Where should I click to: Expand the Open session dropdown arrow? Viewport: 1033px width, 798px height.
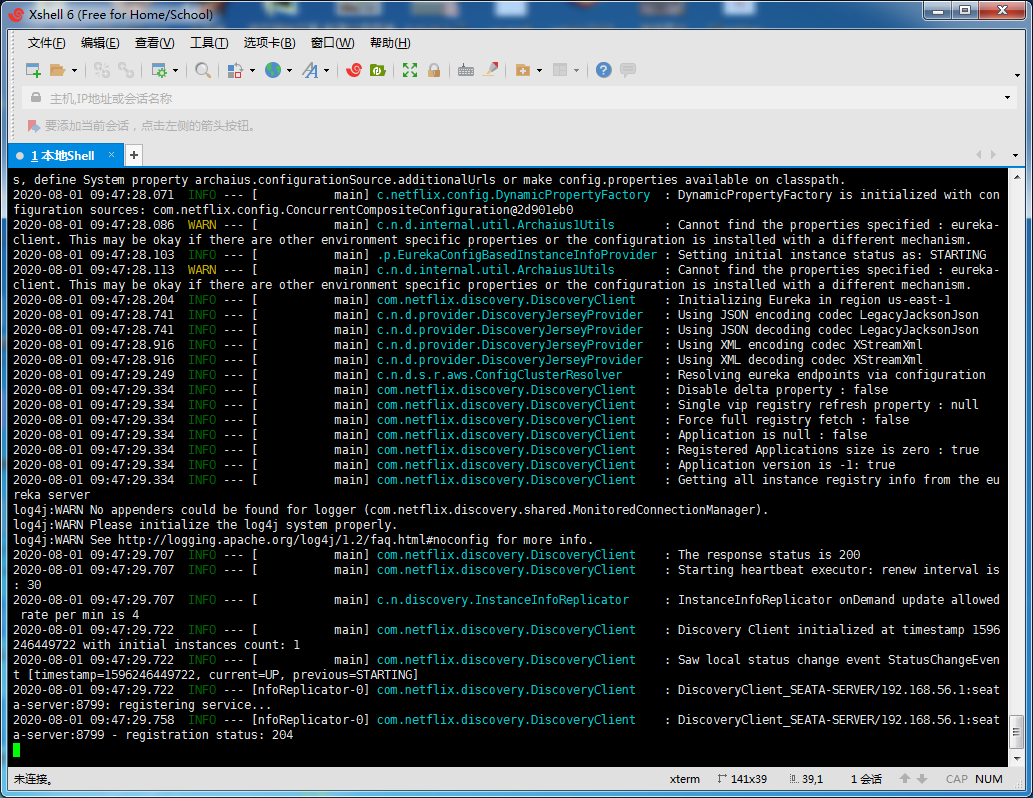click(x=74, y=71)
